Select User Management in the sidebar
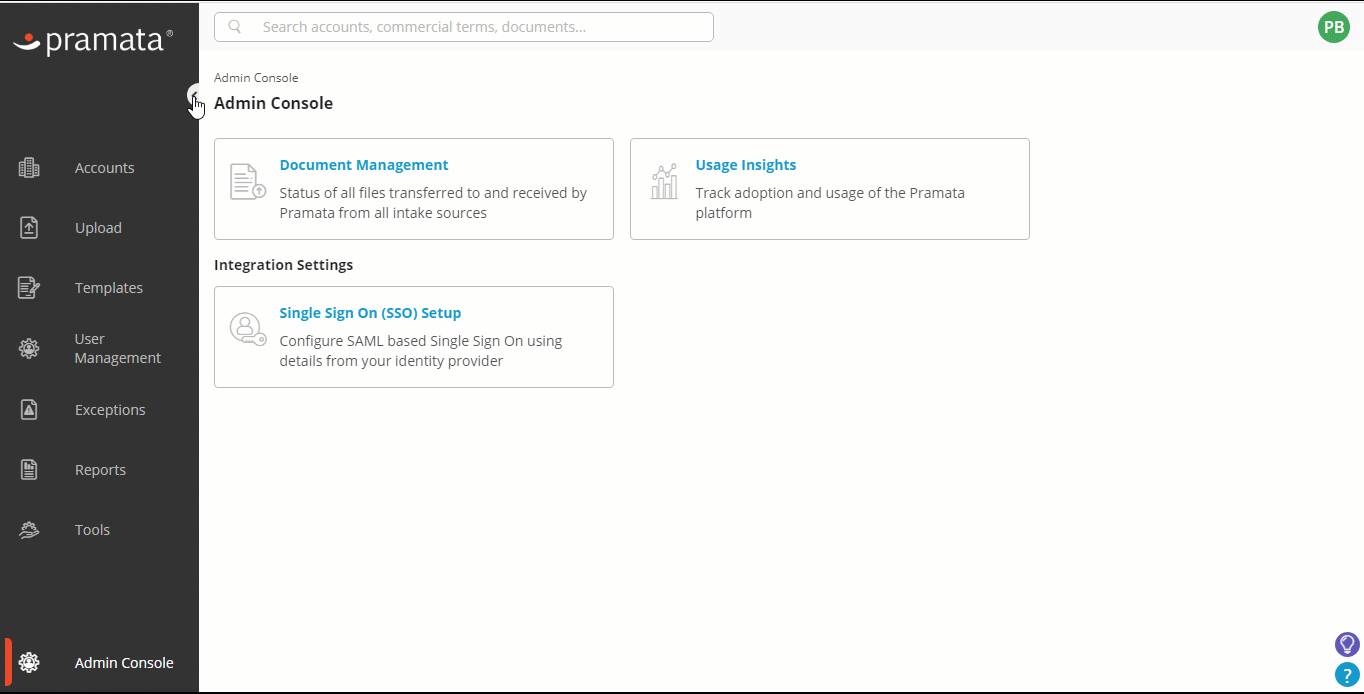 (x=117, y=348)
